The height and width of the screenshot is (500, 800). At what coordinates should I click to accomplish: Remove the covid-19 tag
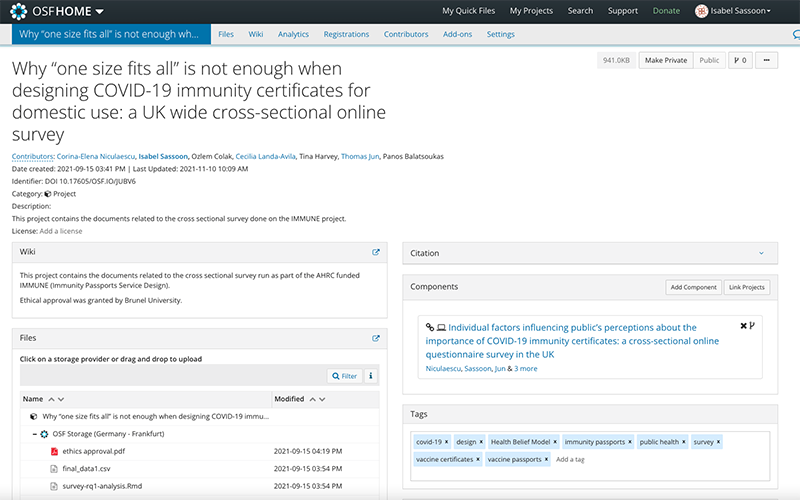[x=446, y=442]
